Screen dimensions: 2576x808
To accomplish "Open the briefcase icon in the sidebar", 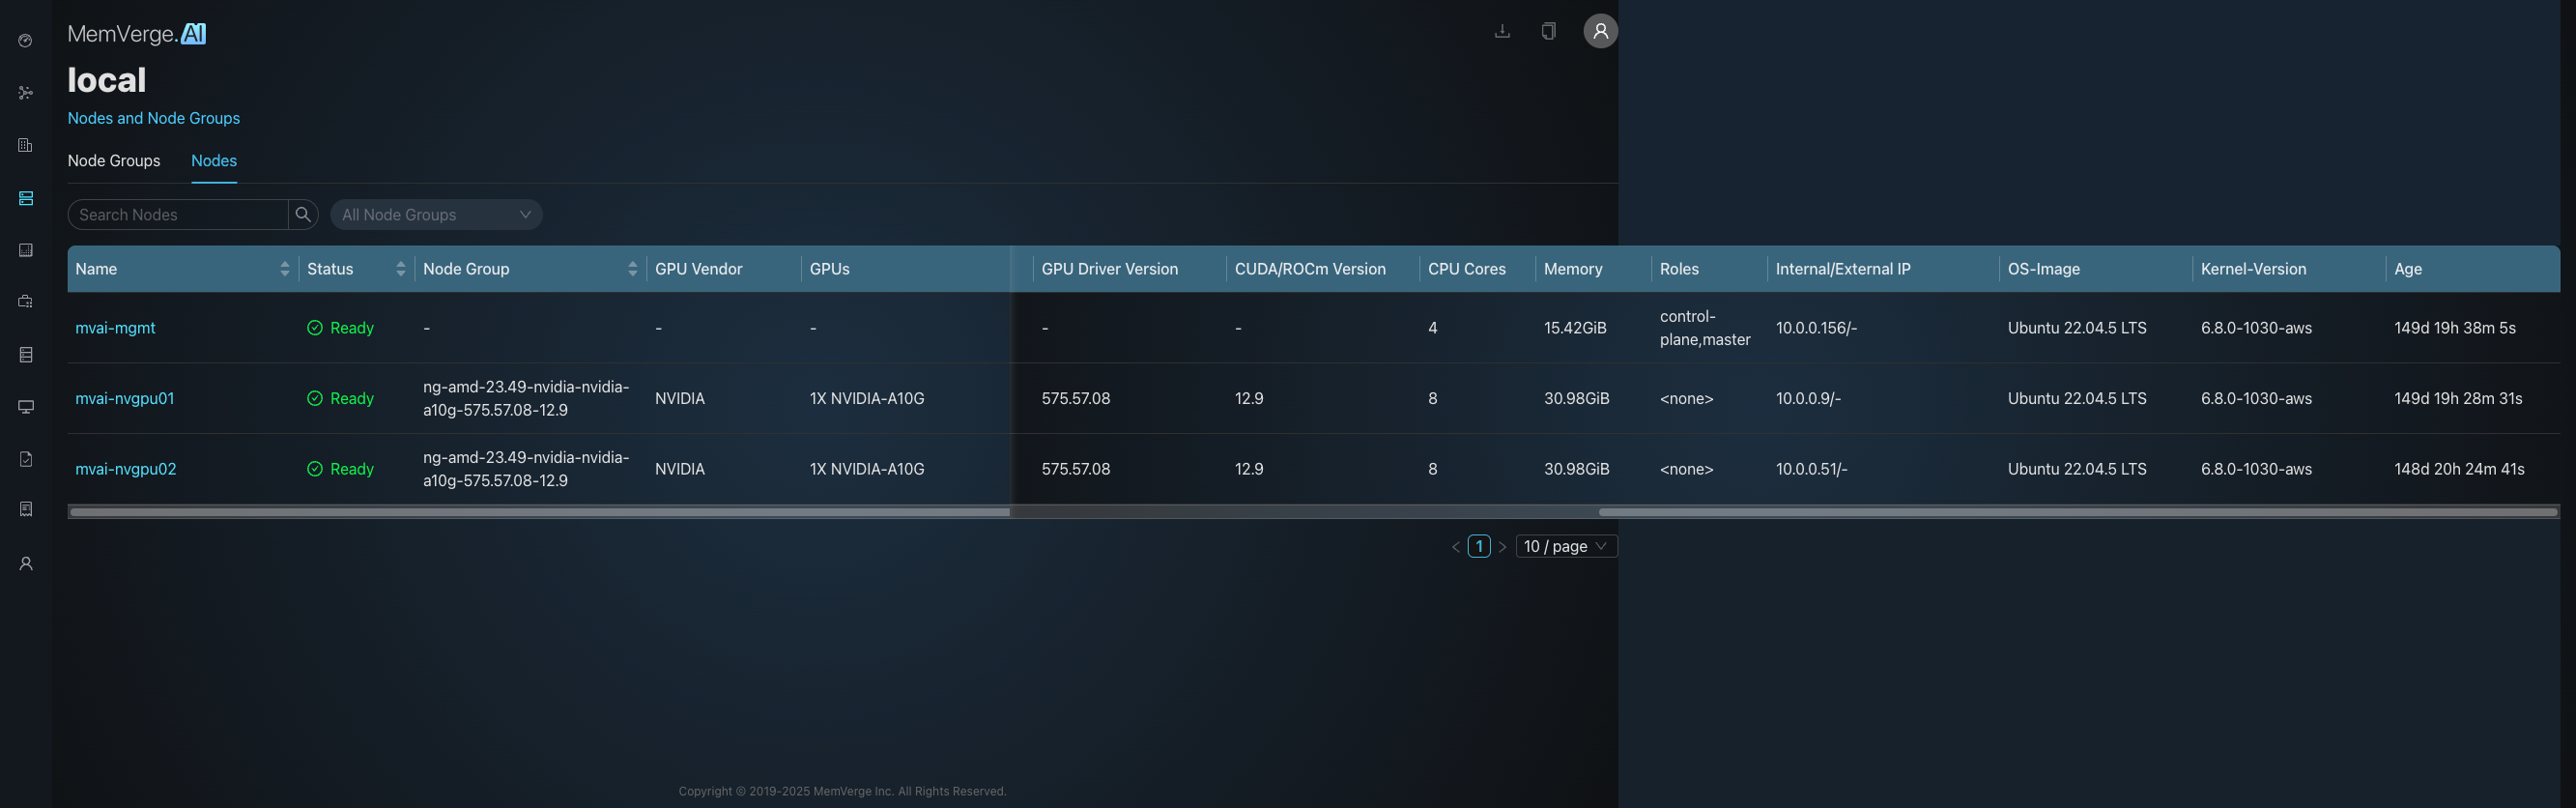I will [x=26, y=302].
